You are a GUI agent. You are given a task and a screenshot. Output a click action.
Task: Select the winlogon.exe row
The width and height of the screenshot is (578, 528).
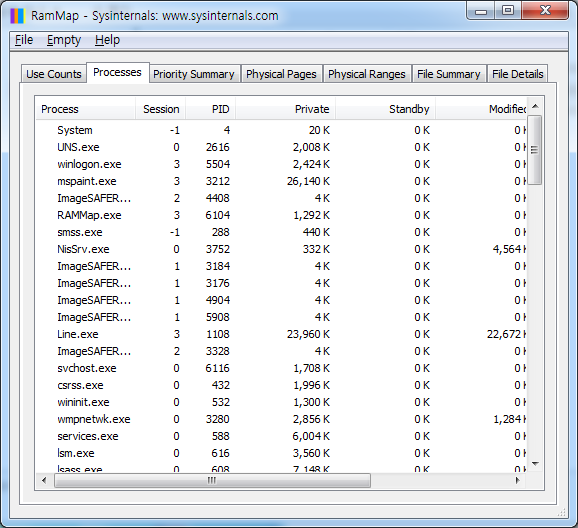click(x=281, y=164)
